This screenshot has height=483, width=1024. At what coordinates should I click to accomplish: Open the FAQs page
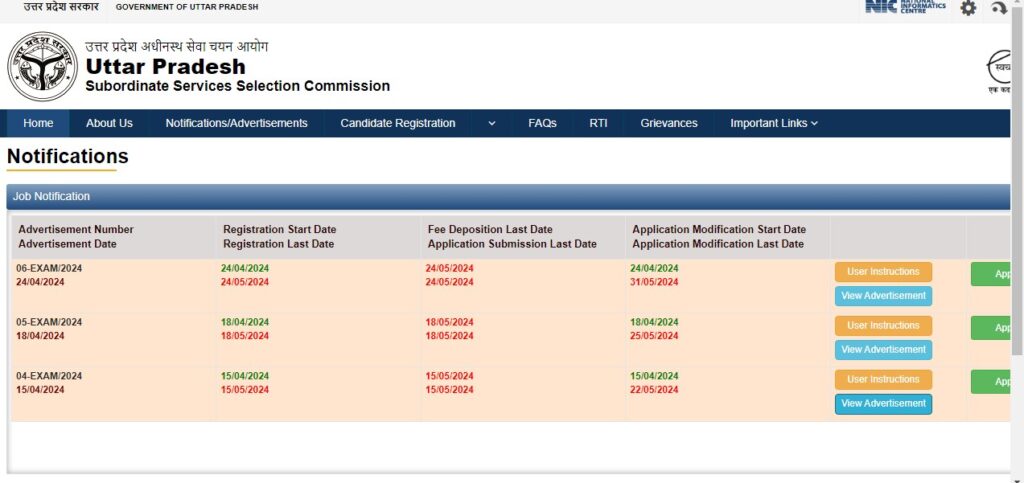542,123
